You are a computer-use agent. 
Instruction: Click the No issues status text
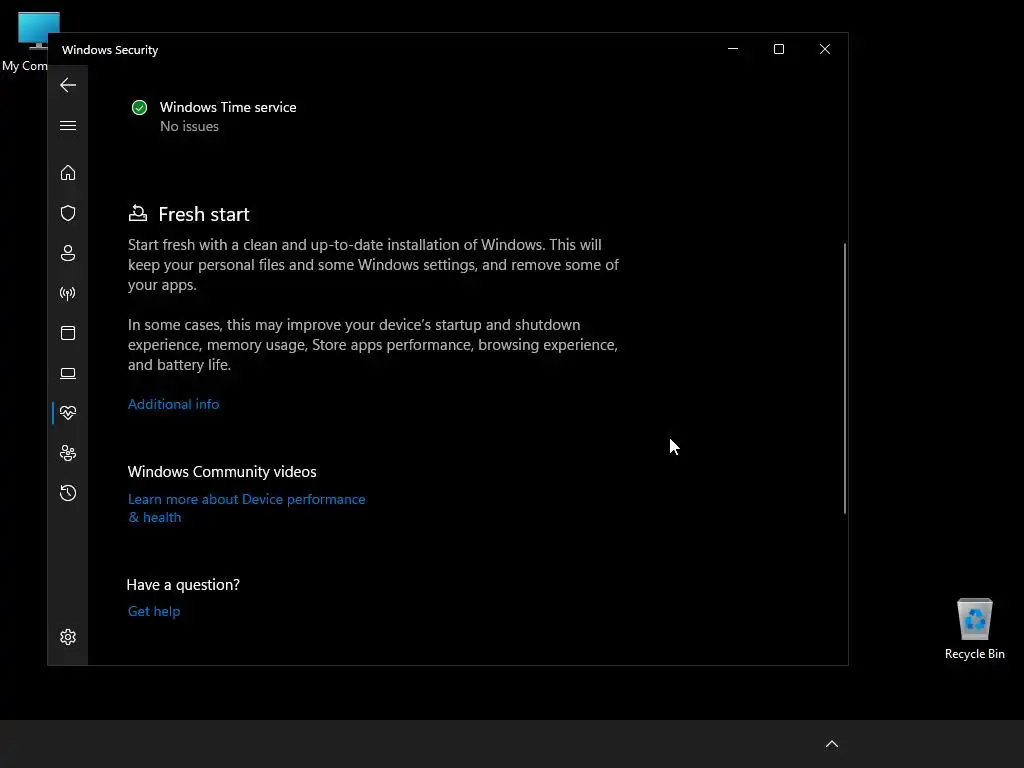(x=189, y=127)
